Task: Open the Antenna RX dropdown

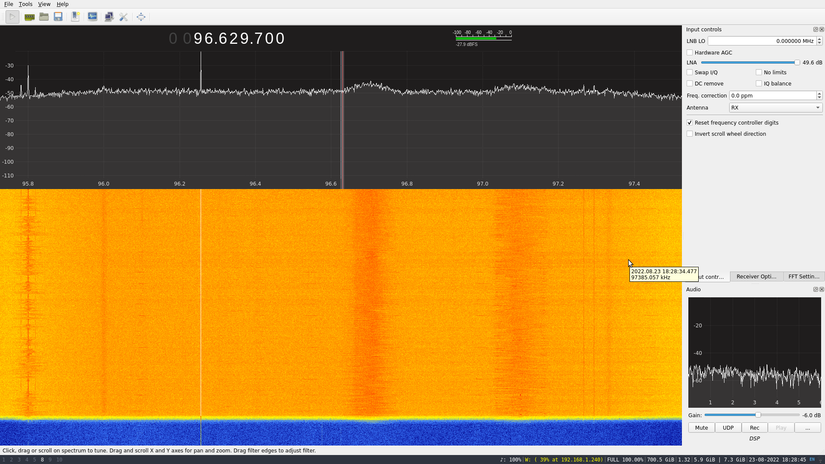Action: point(775,108)
